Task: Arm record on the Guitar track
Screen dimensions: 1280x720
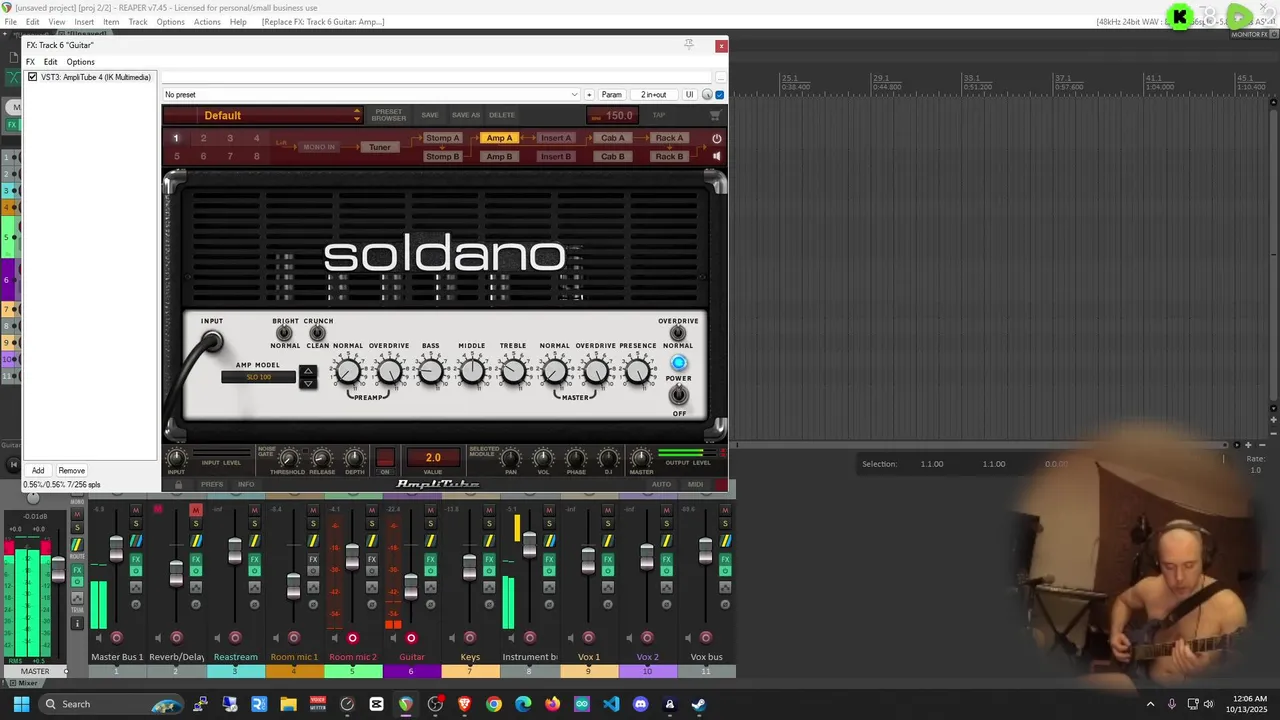Action: (411, 638)
